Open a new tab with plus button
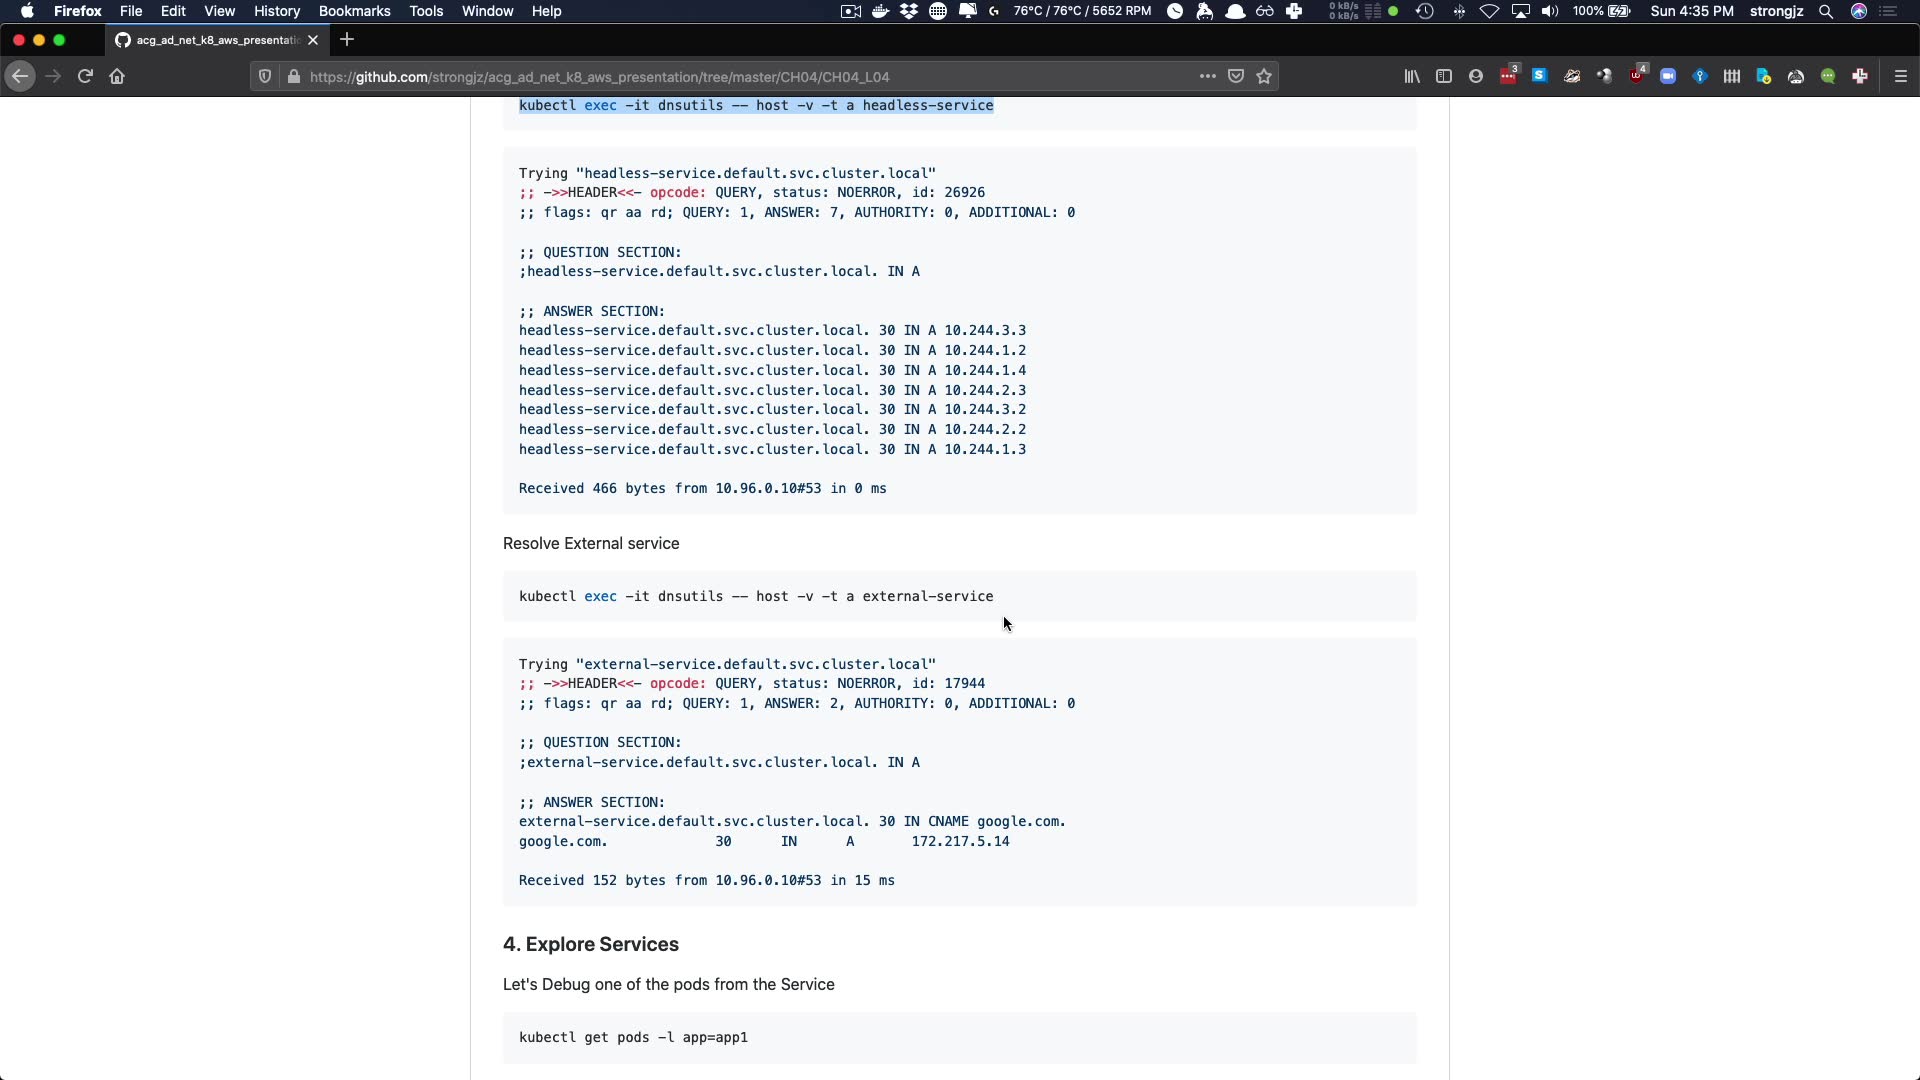1920x1080 pixels. tap(347, 40)
